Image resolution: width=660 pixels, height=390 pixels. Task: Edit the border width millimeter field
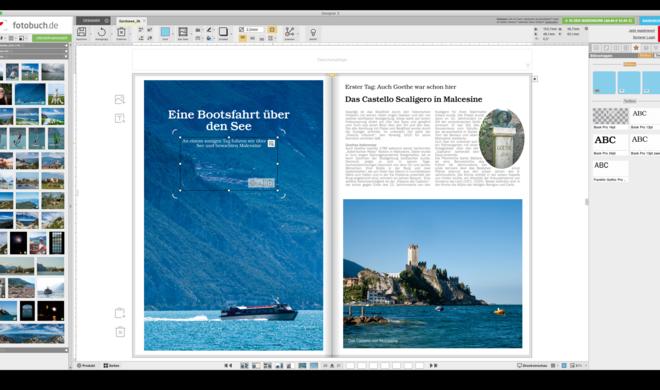tap(254, 29)
